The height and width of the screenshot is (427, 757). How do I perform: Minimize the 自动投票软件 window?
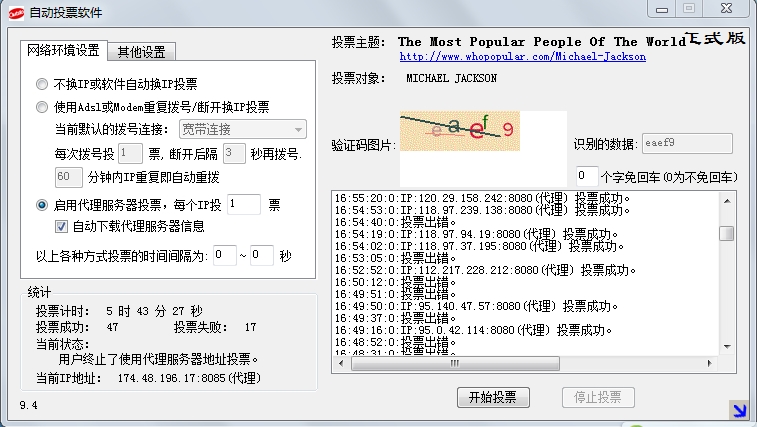pos(661,9)
